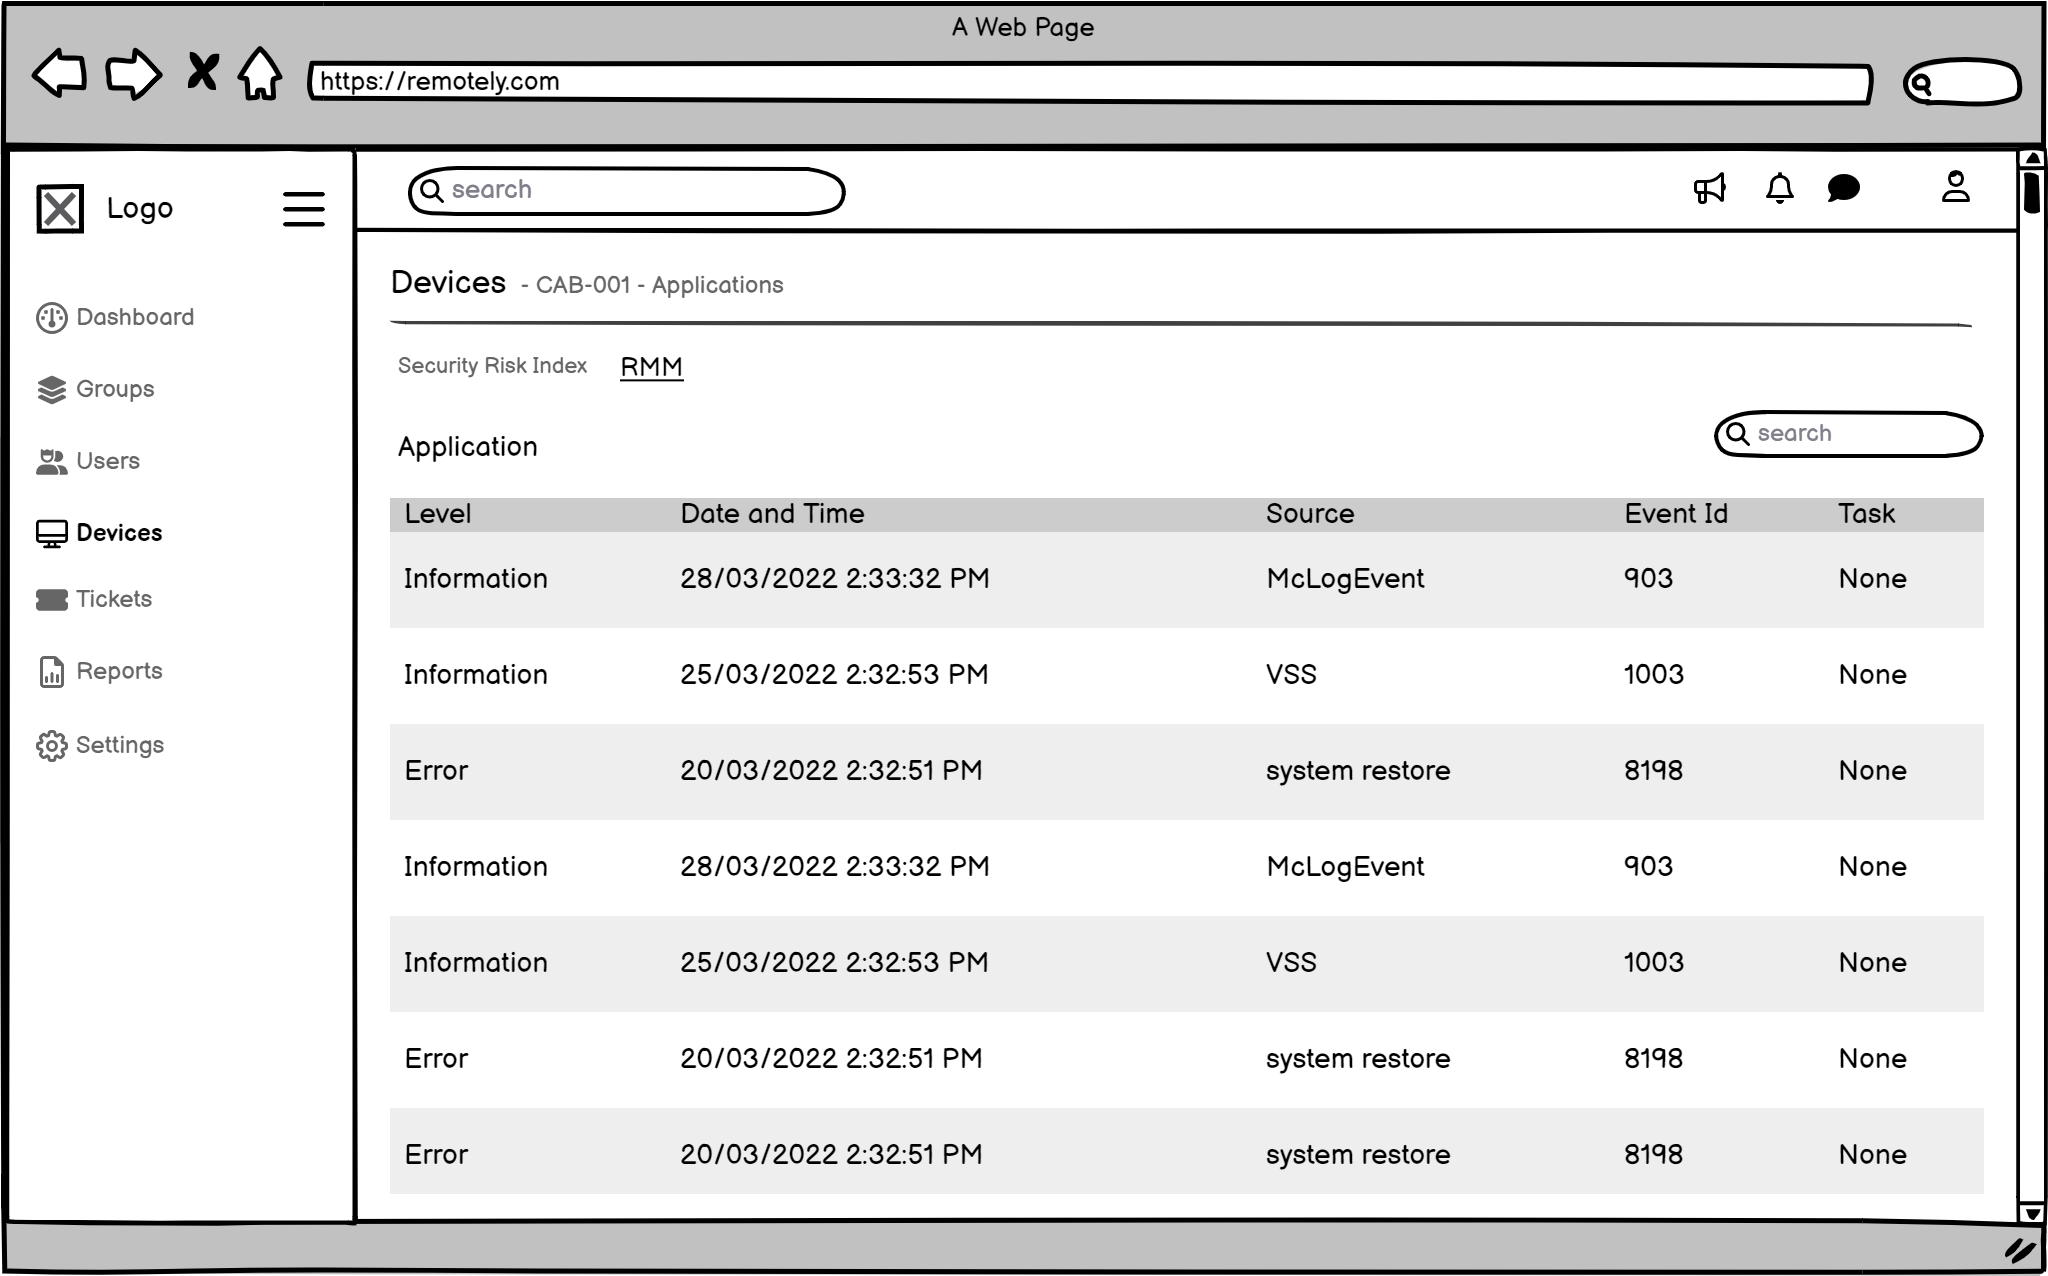Open the chat messages bubble icon

1843,188
